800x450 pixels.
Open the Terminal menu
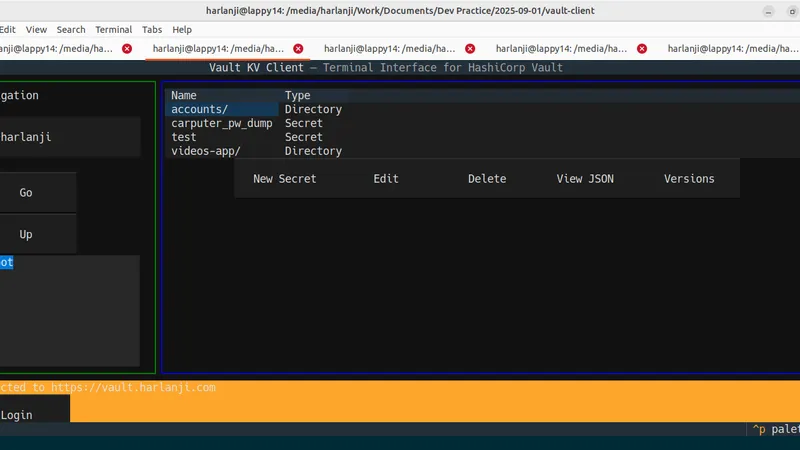(x=113, y=30)
